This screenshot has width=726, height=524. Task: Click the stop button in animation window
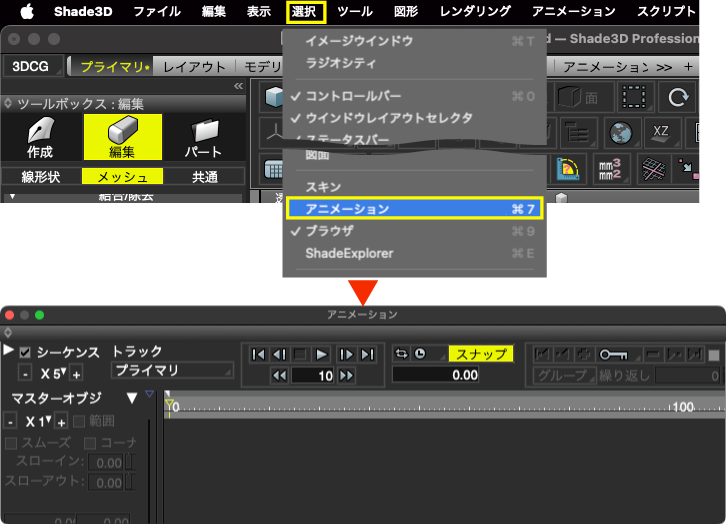click(x=300, y=355)
